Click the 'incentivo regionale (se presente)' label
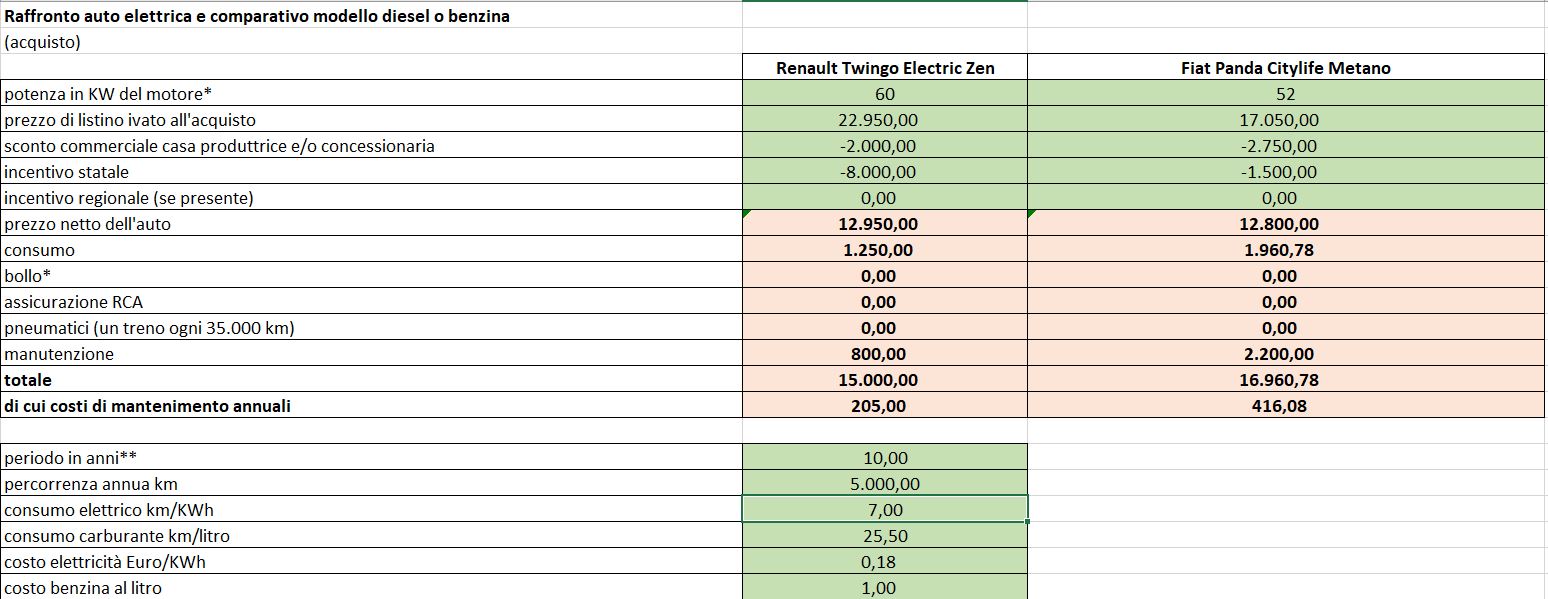This screenshot has width=1548, height=599. pos(371,199)
